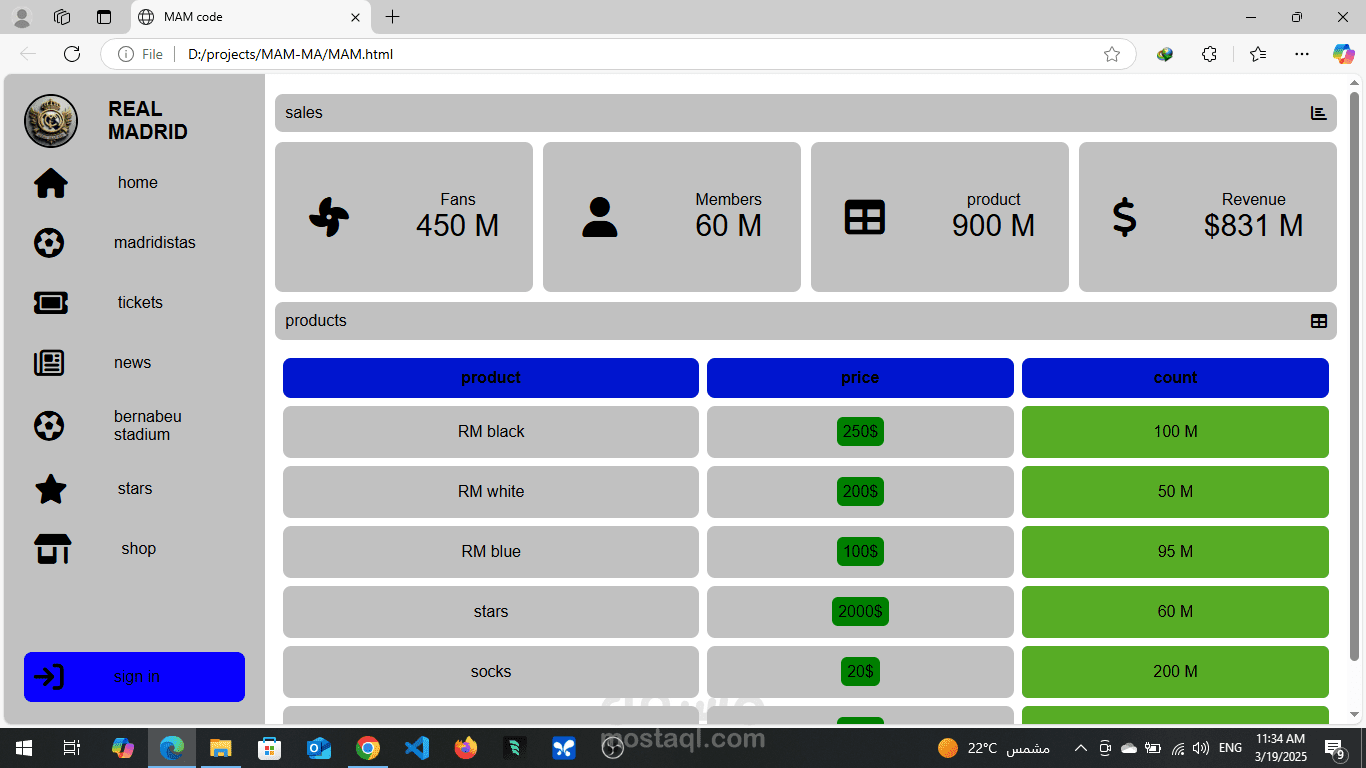The image size is (1366, 768).
Task: Open the shop link
Action: coord(139,549)
